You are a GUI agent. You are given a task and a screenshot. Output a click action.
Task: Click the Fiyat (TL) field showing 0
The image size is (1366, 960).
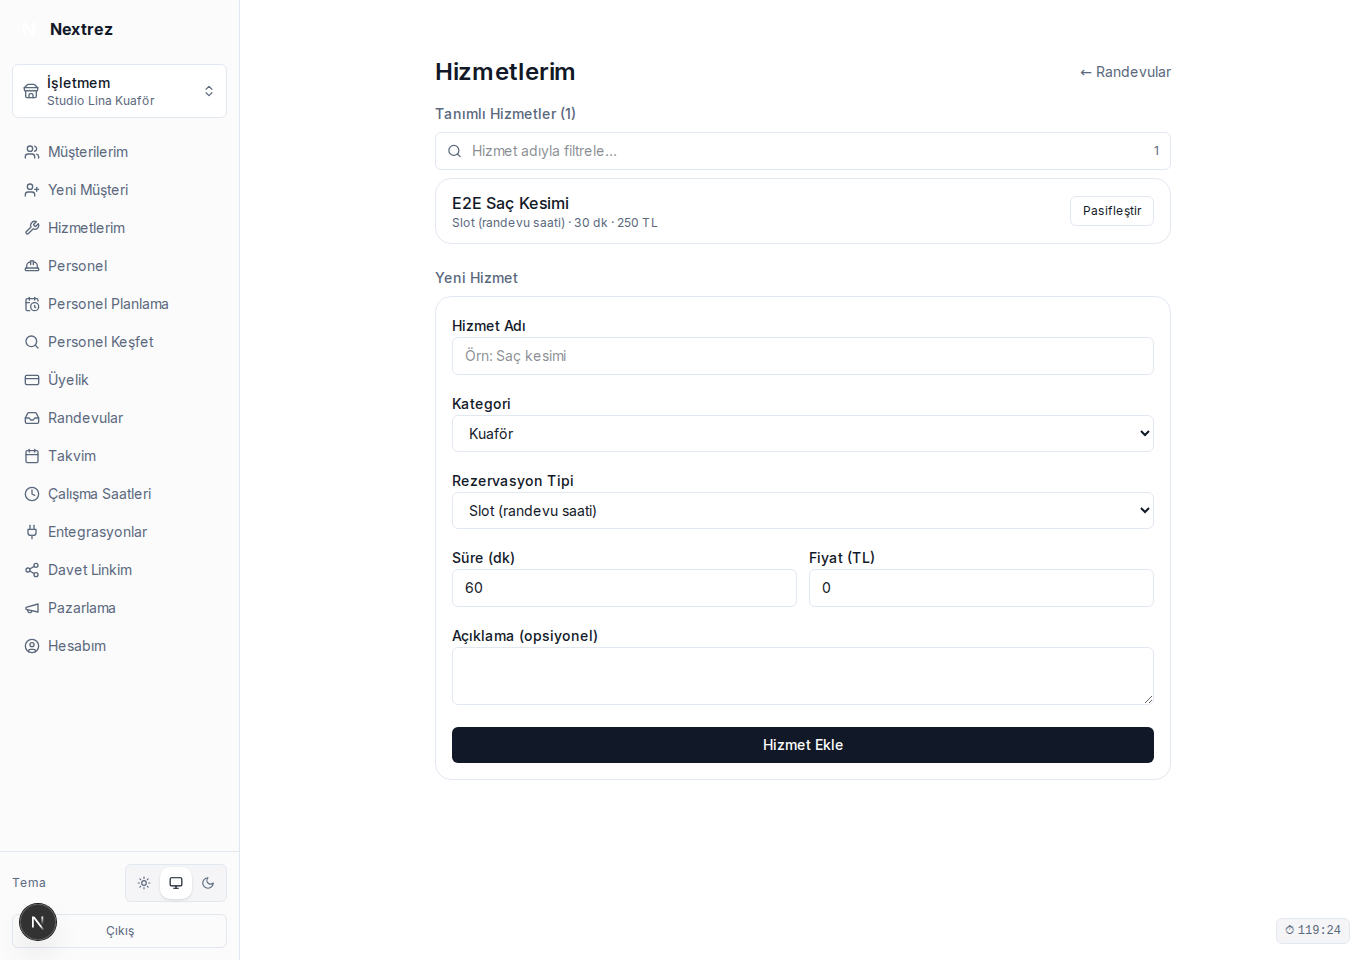pos(981,588)
